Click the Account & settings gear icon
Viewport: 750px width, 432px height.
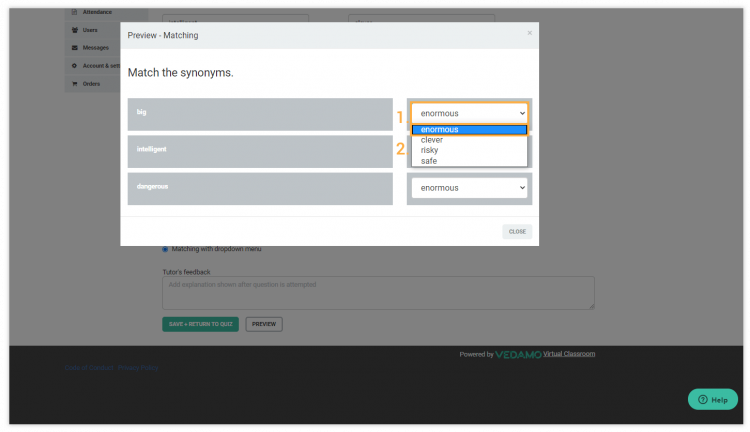[74, 66]
